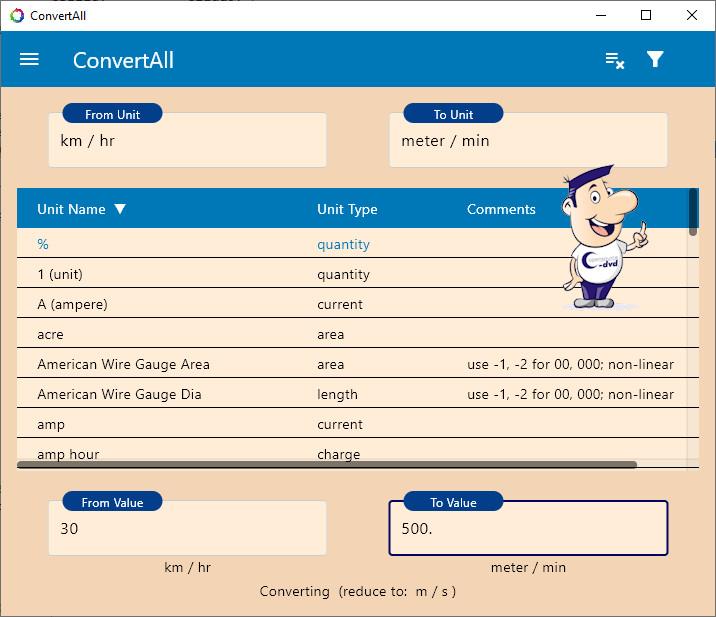
Task: Click the cartoon mascot character
Action: pos(603,238)
